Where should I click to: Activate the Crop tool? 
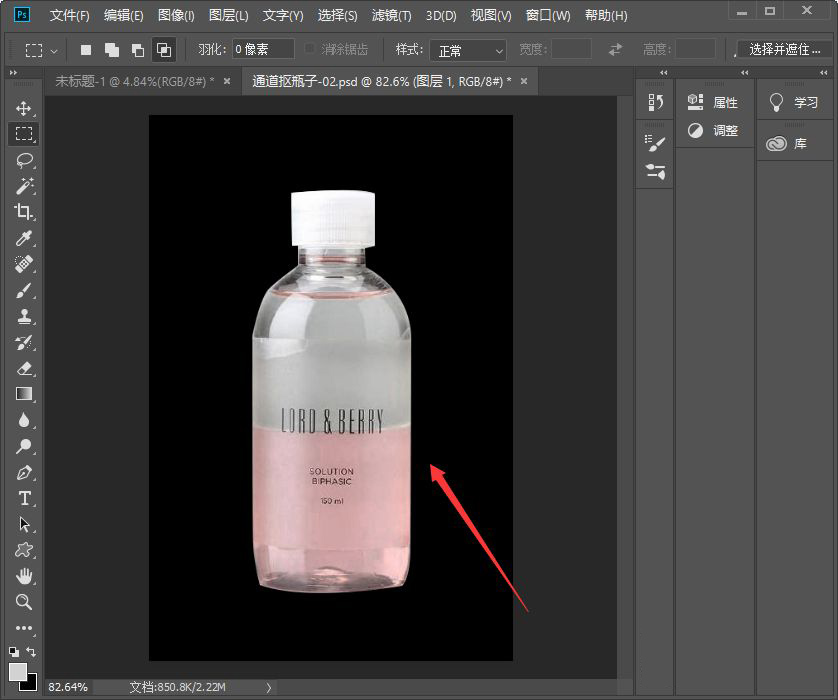click(x=24, y=212)
